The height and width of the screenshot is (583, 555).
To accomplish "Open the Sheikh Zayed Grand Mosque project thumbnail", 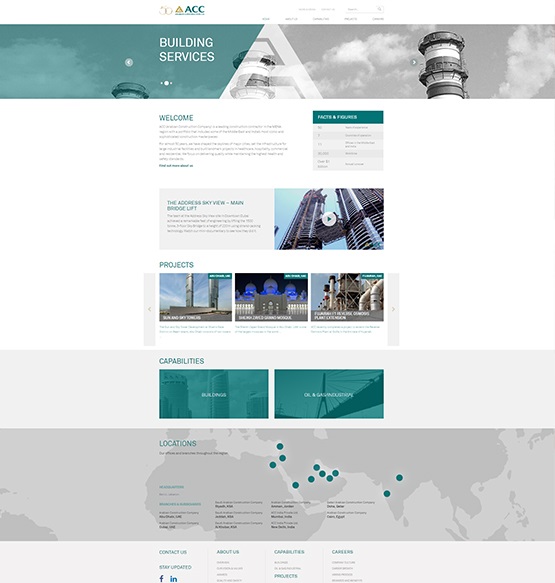I will [x=271, y=297].
